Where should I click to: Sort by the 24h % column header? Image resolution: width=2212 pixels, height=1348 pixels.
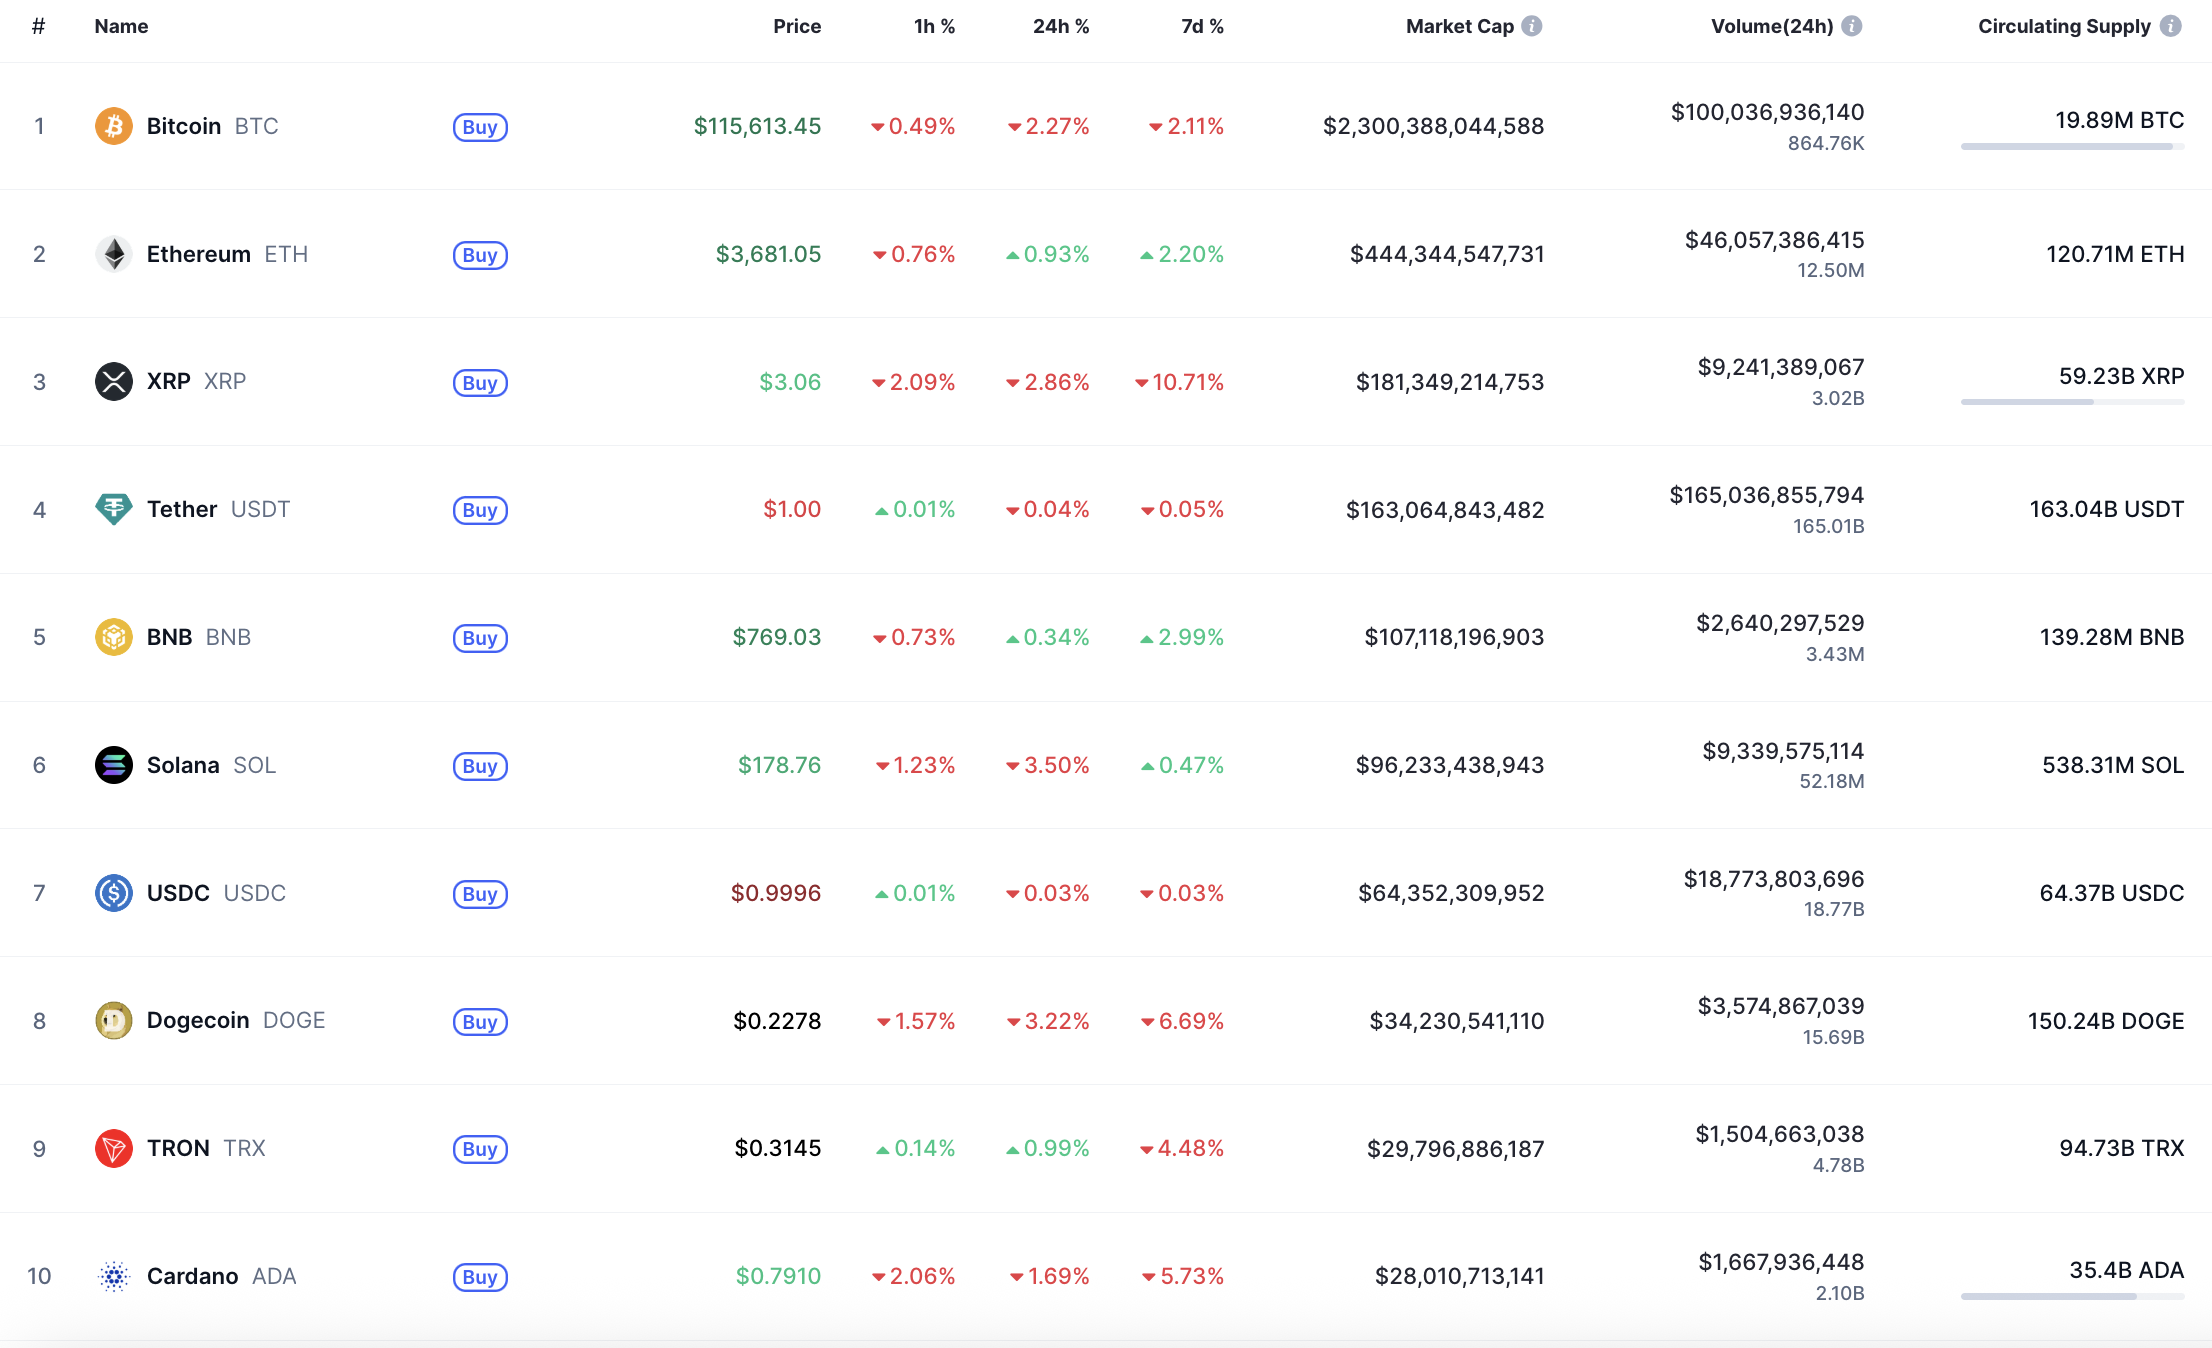(x=1060, y=26)
